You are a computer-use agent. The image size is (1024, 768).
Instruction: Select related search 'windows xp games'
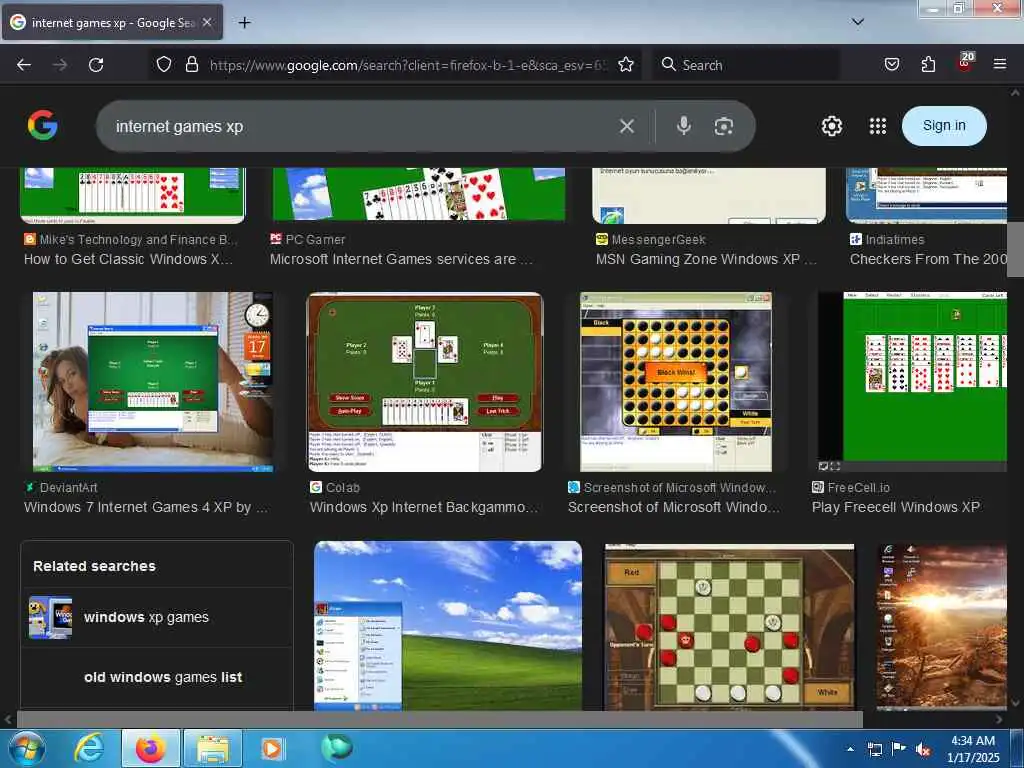click(157, 617)
